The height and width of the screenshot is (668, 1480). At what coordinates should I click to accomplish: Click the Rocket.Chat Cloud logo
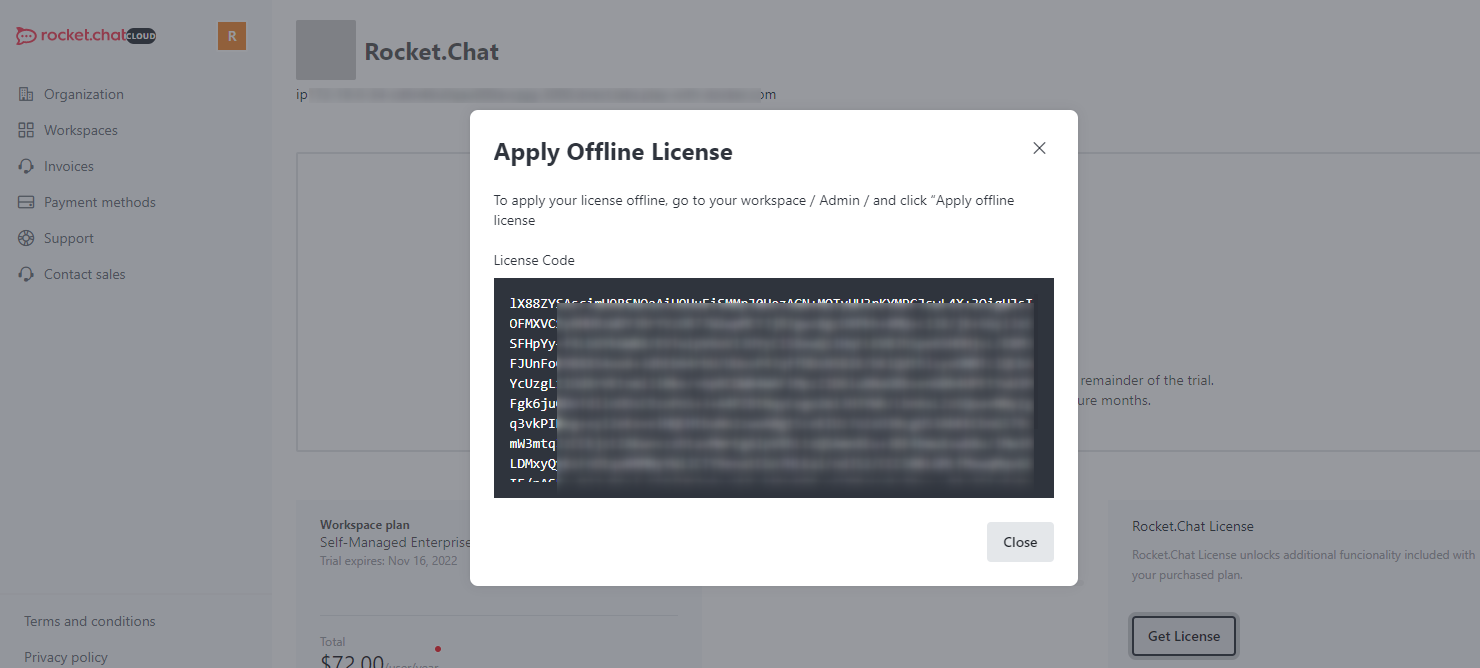pos(86,36)
